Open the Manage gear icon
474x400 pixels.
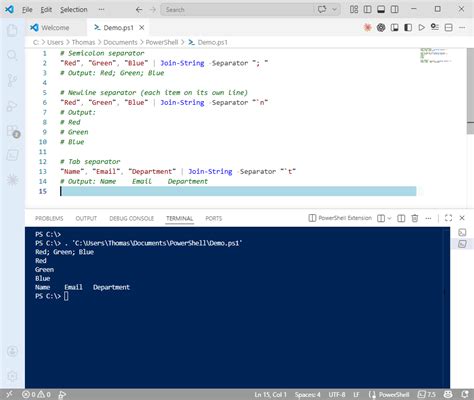(x=12, y=376)
